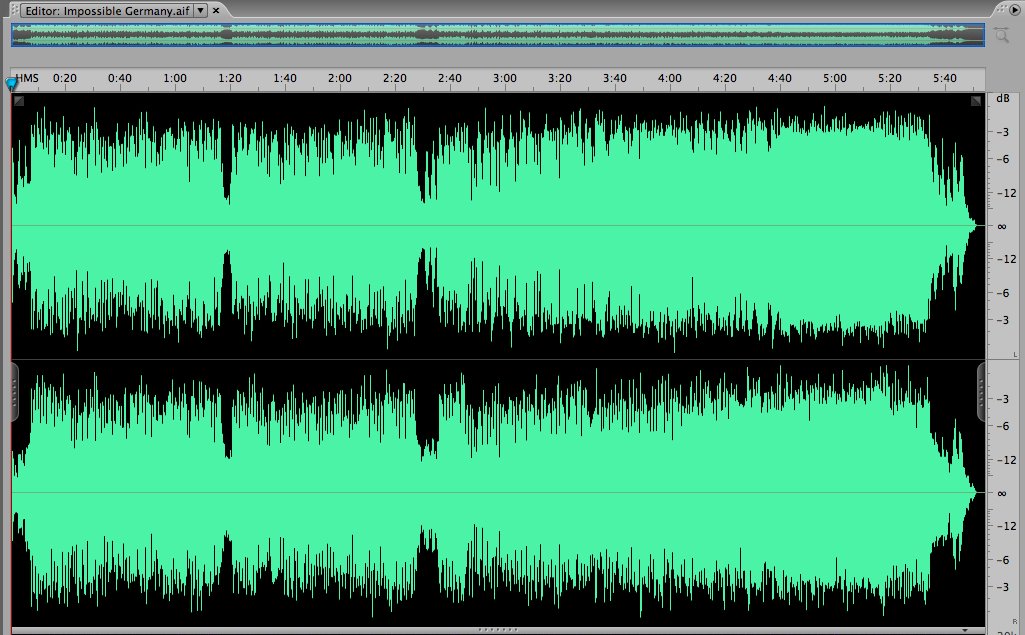Click the HMS time format label
Screen dimensions: 1025x635
pos(27,78)
